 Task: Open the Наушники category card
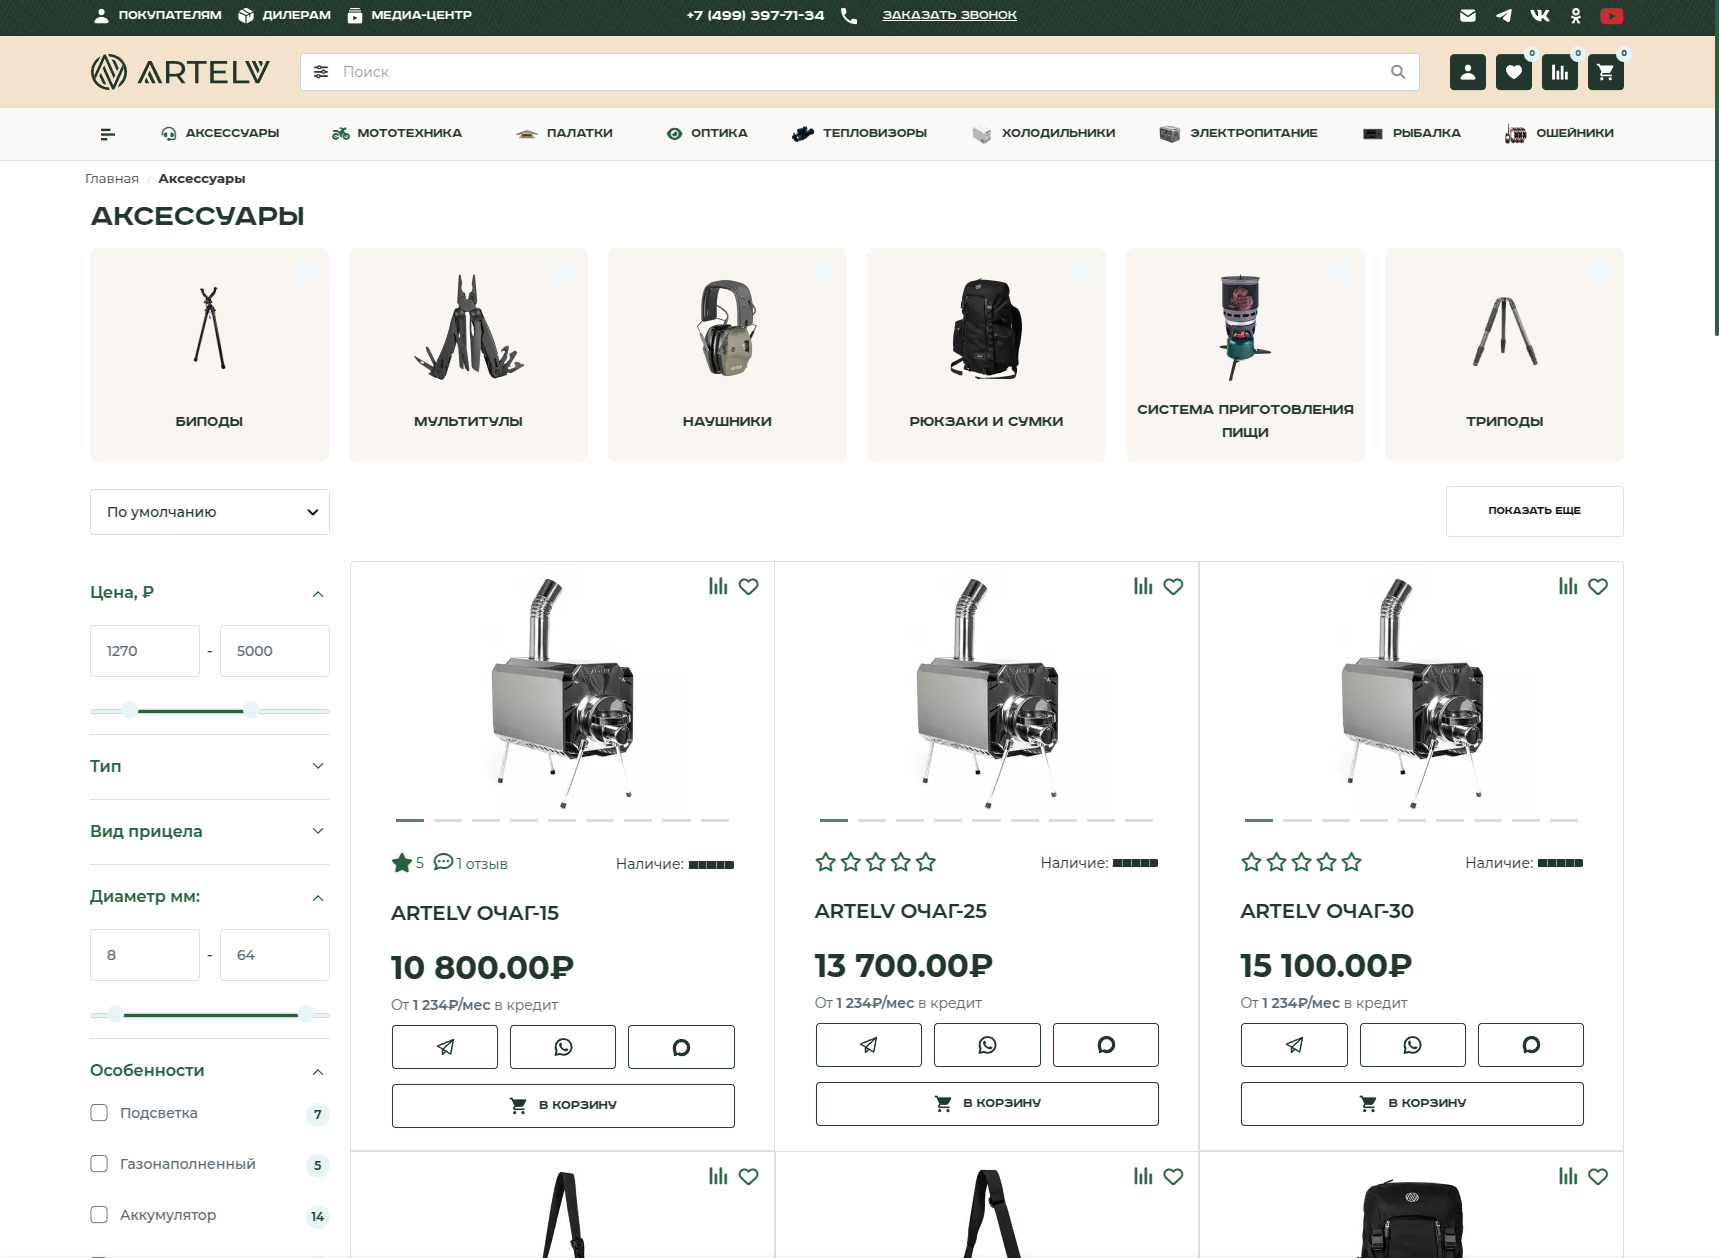[727, 355]
